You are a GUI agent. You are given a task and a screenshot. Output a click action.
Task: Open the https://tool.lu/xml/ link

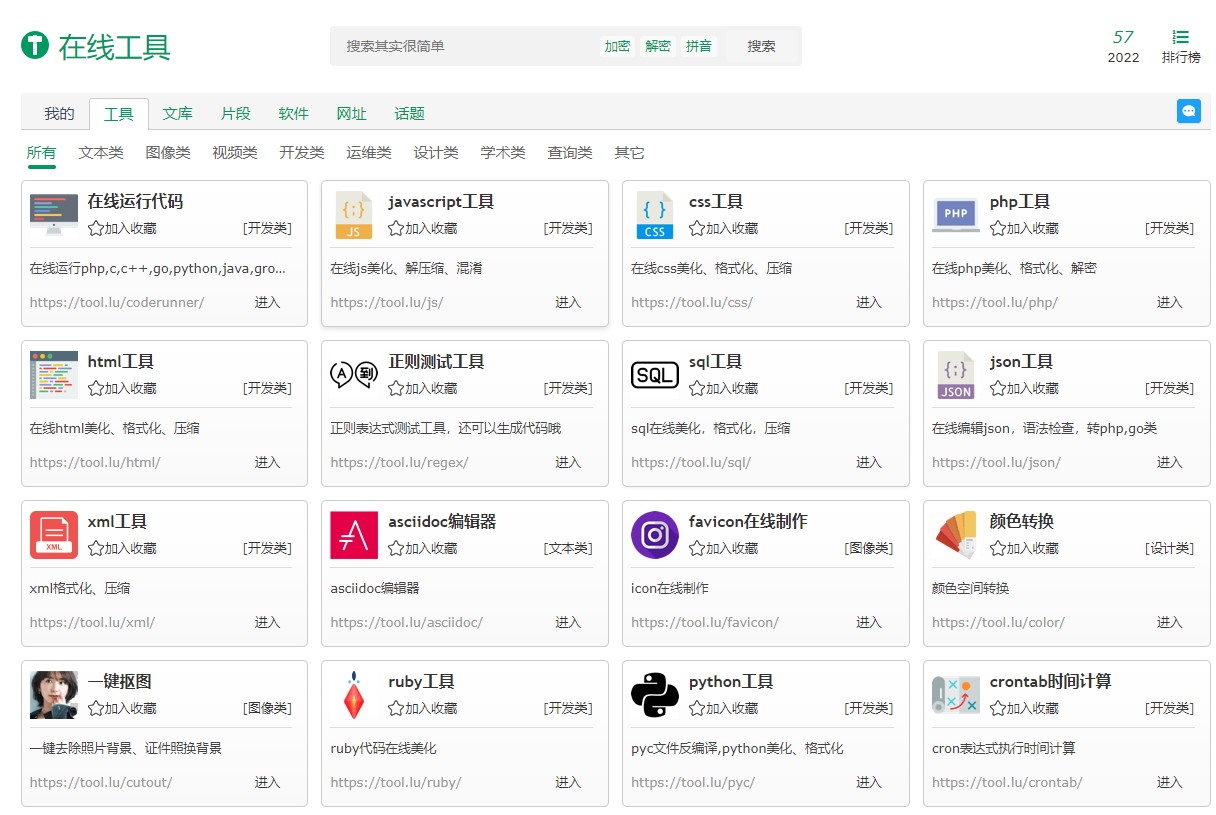coord(92,622)
